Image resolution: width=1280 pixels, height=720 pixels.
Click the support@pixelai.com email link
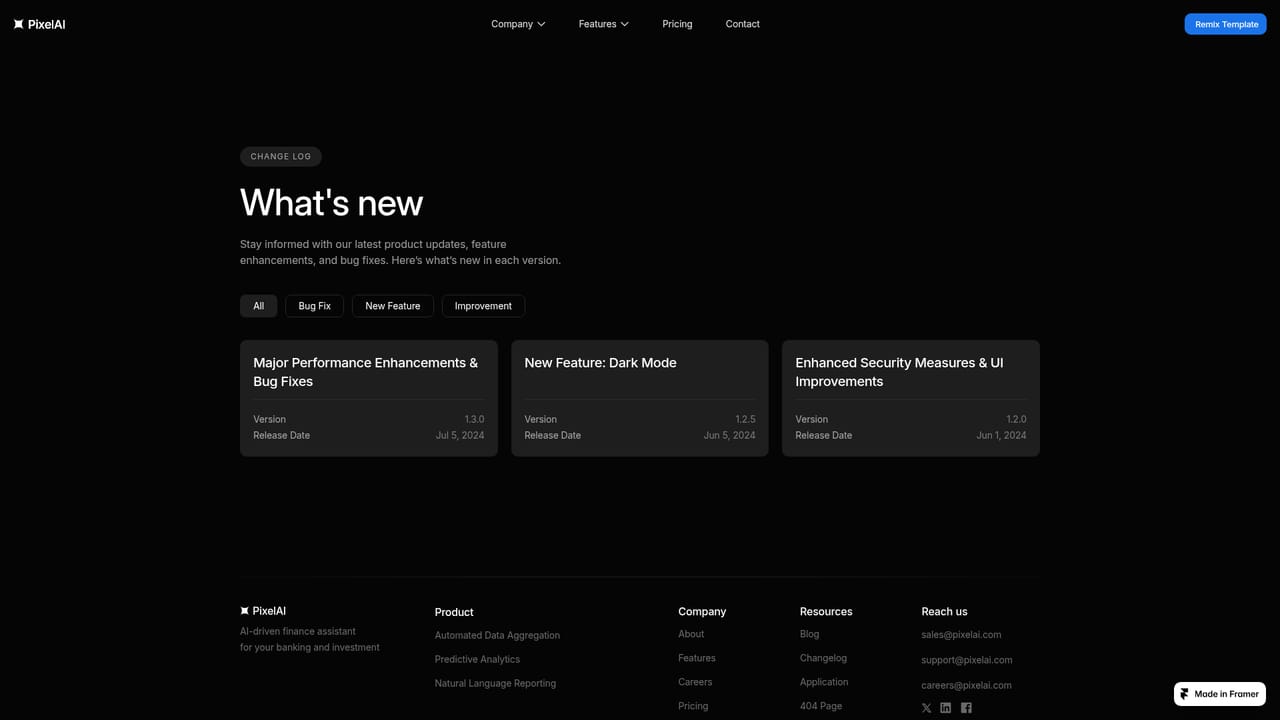click(x=967, y=660)
